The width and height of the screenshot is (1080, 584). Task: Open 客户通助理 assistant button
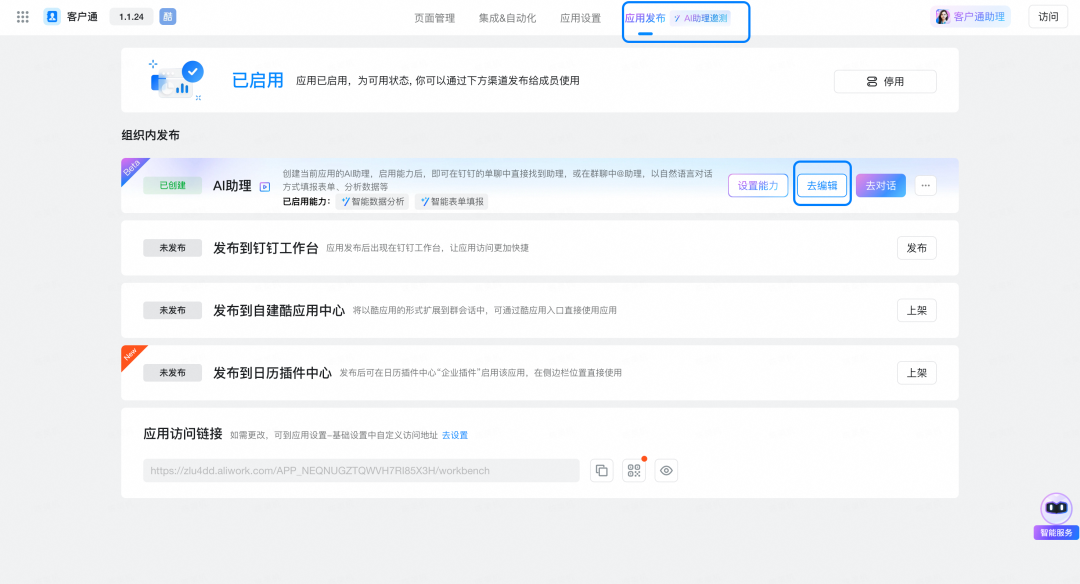coord(970,17)
